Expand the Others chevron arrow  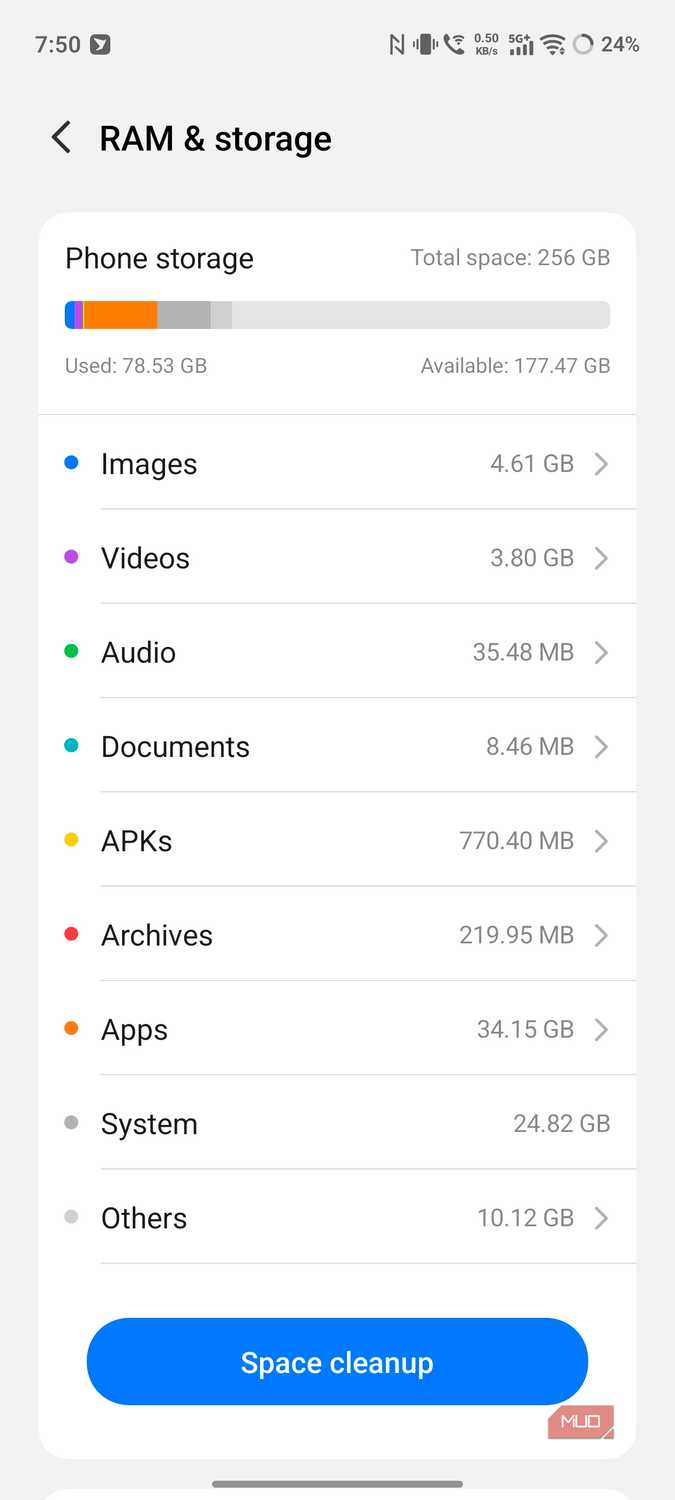601,1218
